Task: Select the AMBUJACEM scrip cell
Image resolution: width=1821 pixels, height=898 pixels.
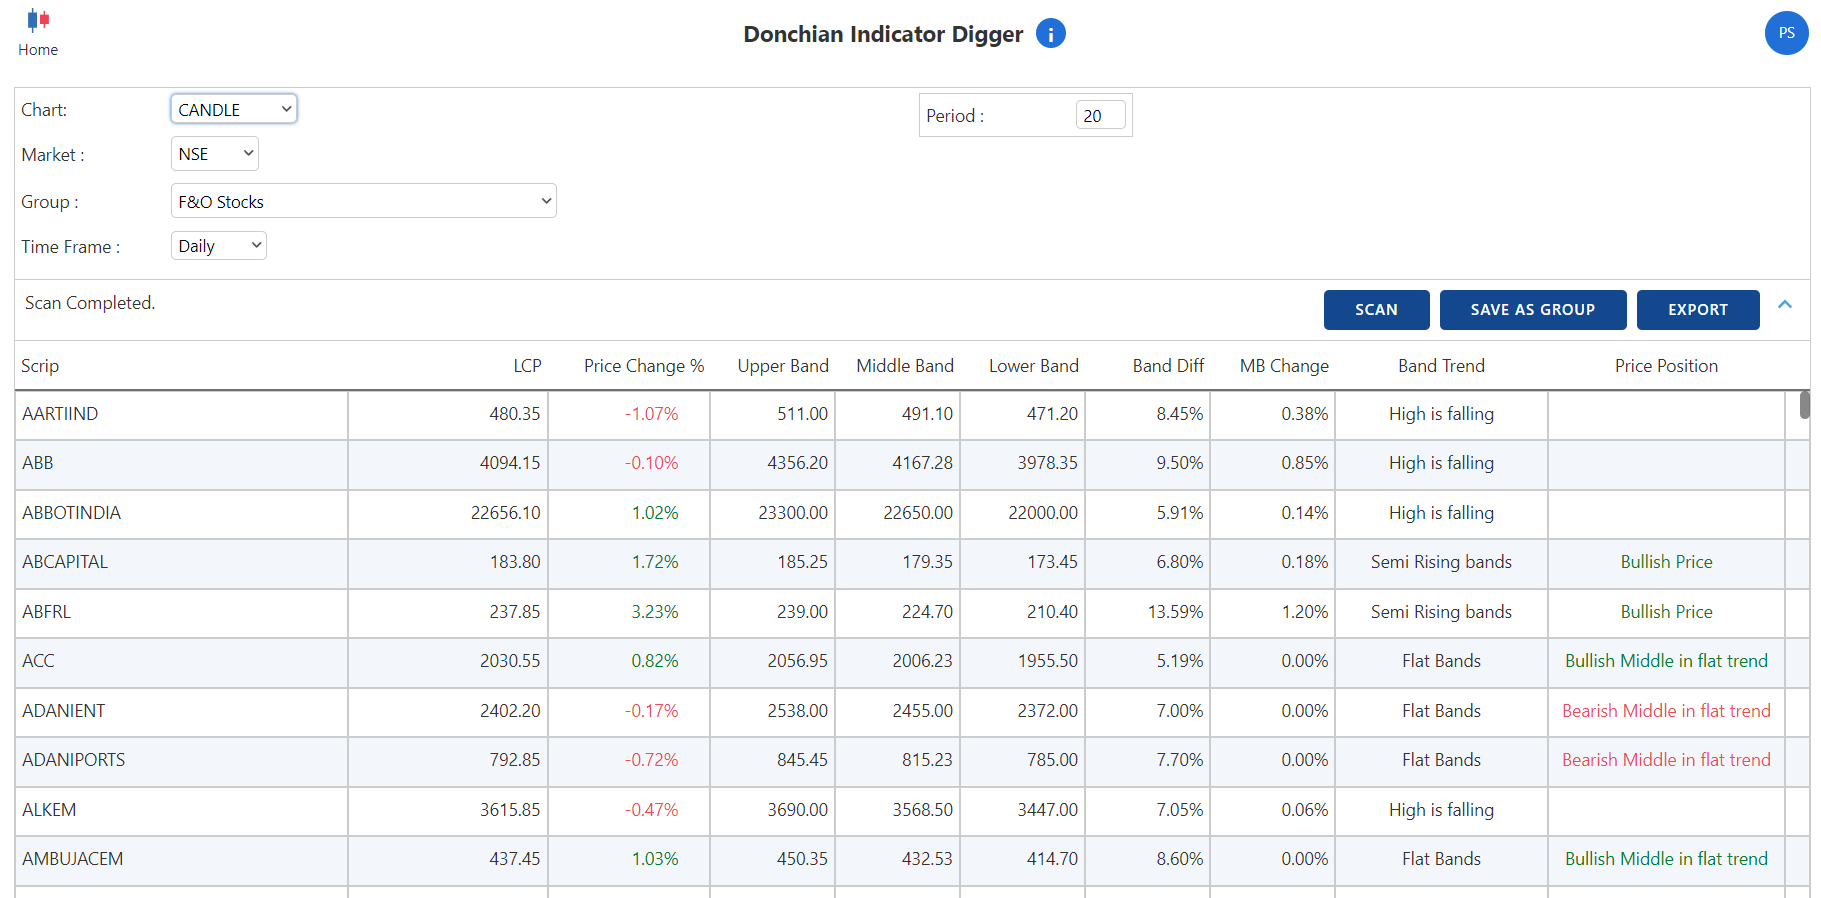Action: tap(182, 859)
